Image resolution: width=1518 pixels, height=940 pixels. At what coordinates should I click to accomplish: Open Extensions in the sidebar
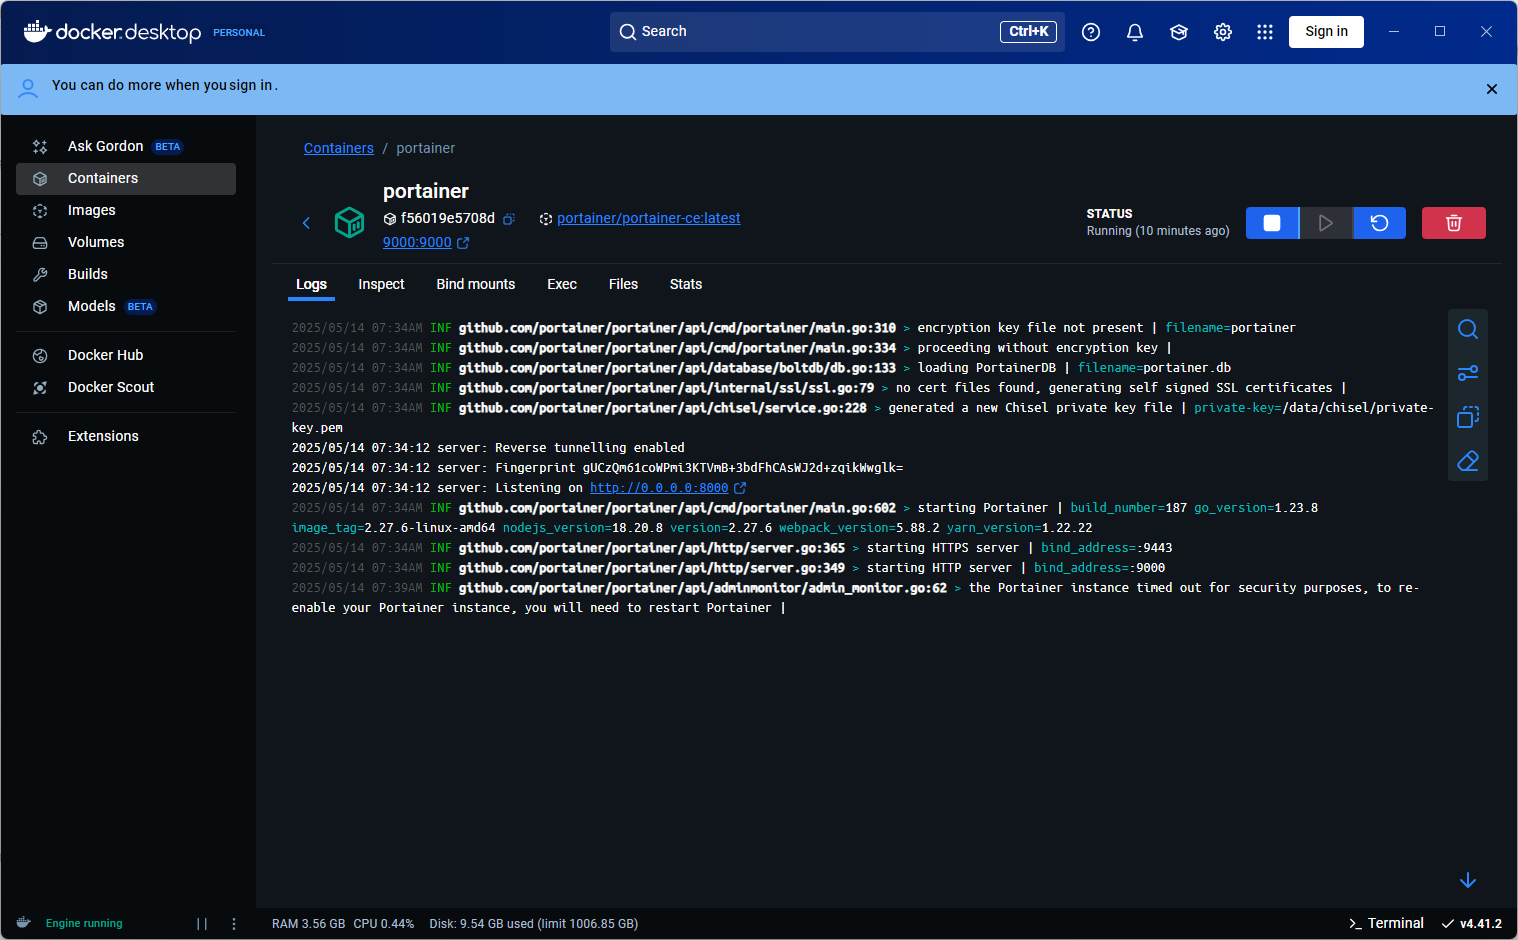pos(126,436)
